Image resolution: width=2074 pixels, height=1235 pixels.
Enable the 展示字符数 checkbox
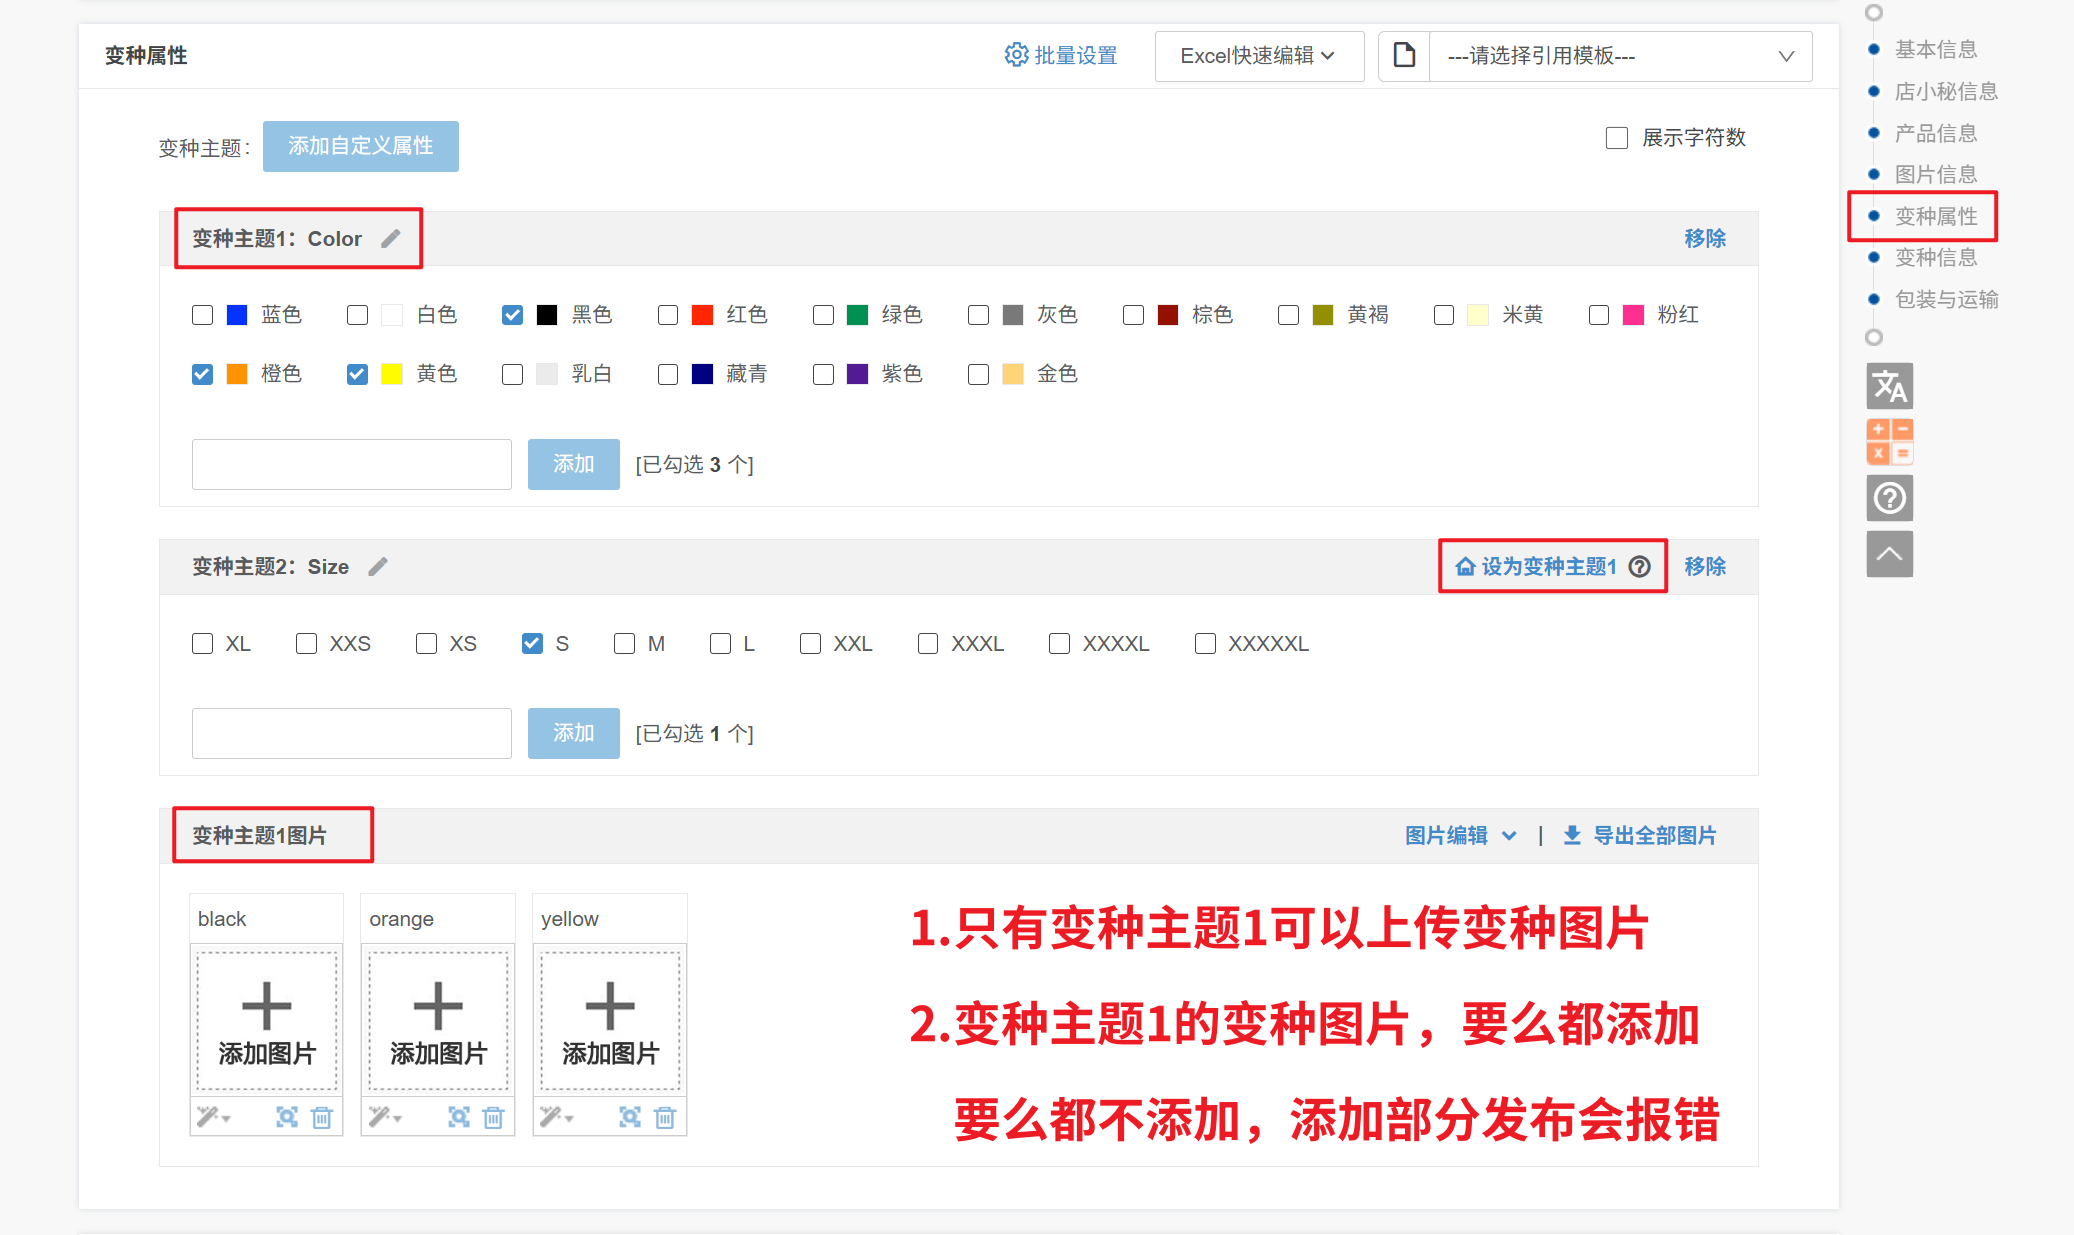[x=1617, y=138]
